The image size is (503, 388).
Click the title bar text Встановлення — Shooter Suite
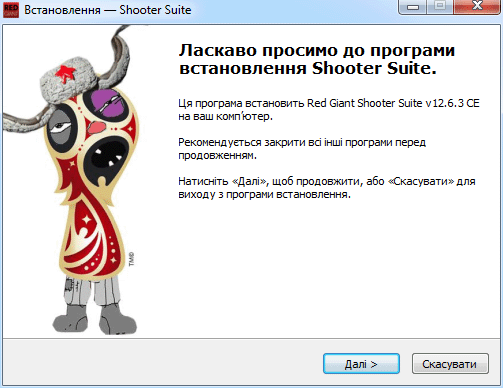(x=108, y=10)
